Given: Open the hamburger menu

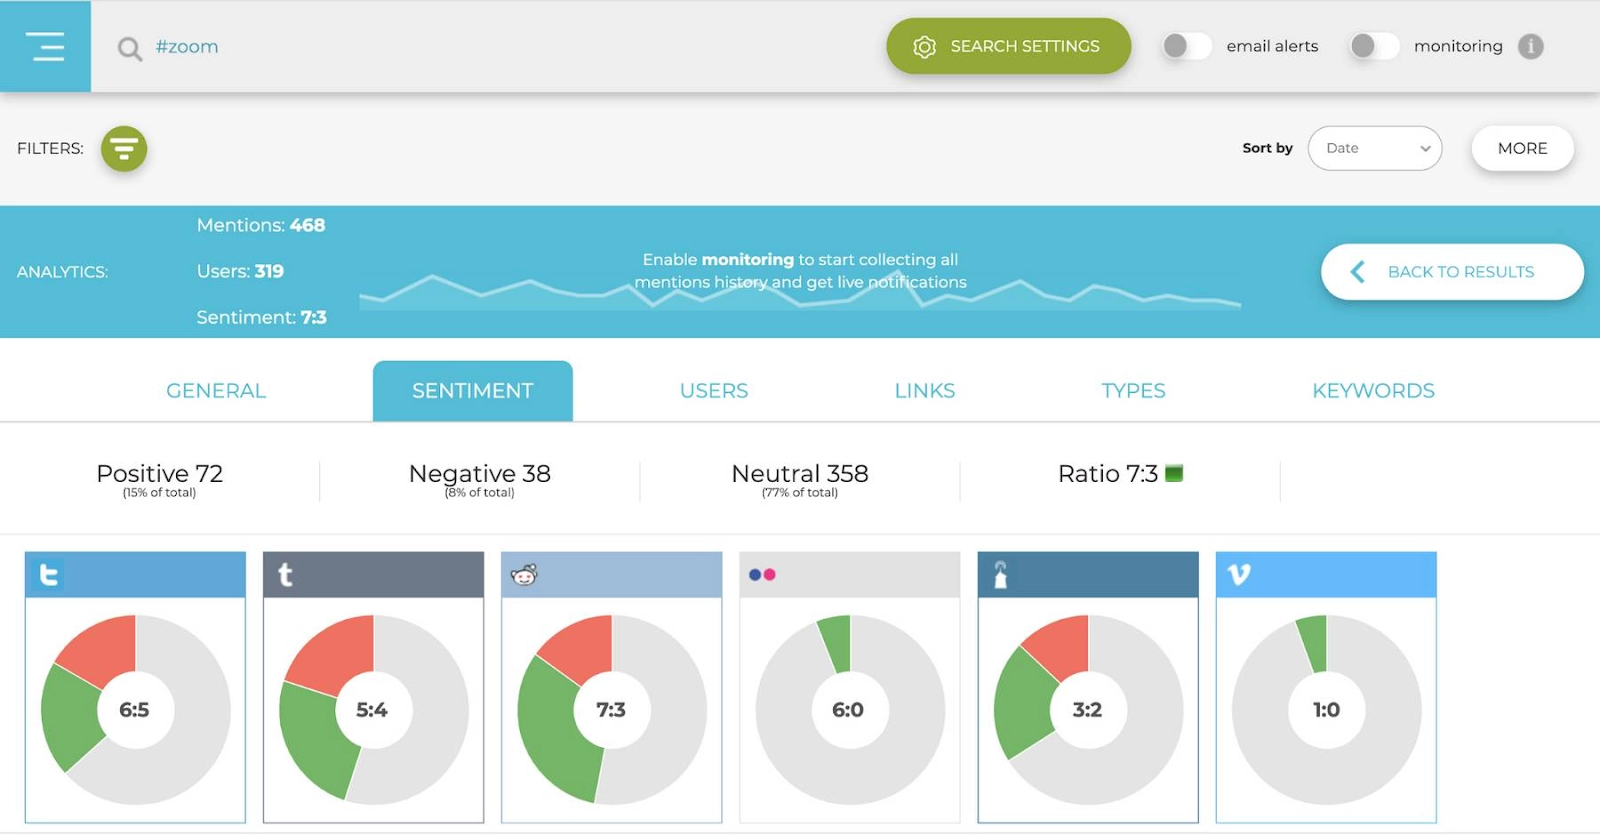Looking at the screenshot, I should pos(45,46).
